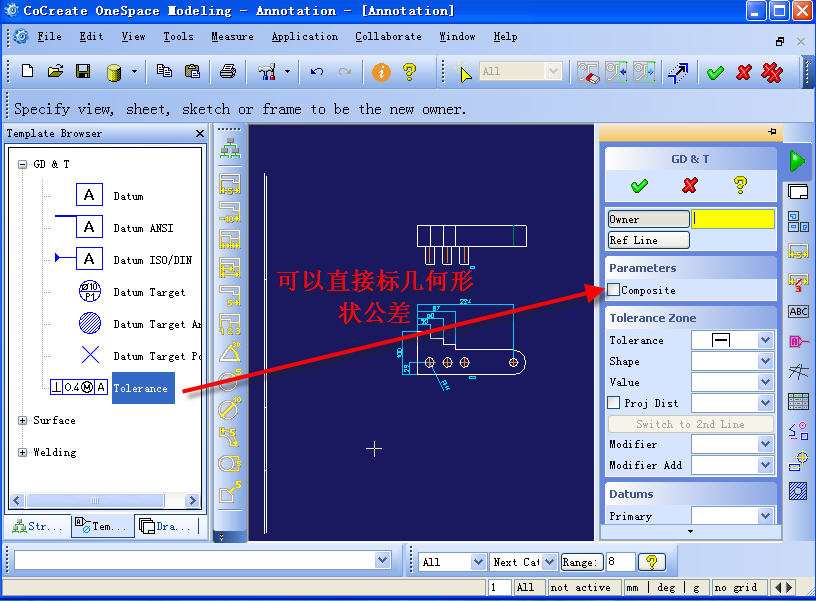Image resolution: width=816 pixels, height=601 pixels.
Task: Select the Tolerance template item
Action: [143, 388]
